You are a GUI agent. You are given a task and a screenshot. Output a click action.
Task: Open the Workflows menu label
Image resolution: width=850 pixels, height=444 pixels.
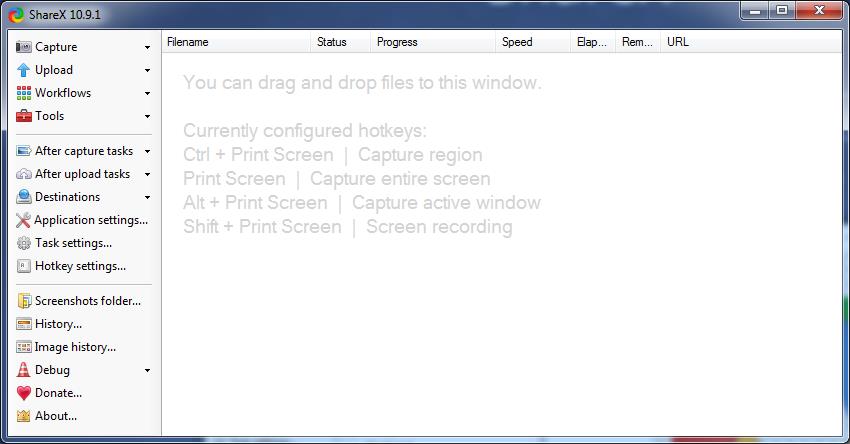tap(63, 93)
